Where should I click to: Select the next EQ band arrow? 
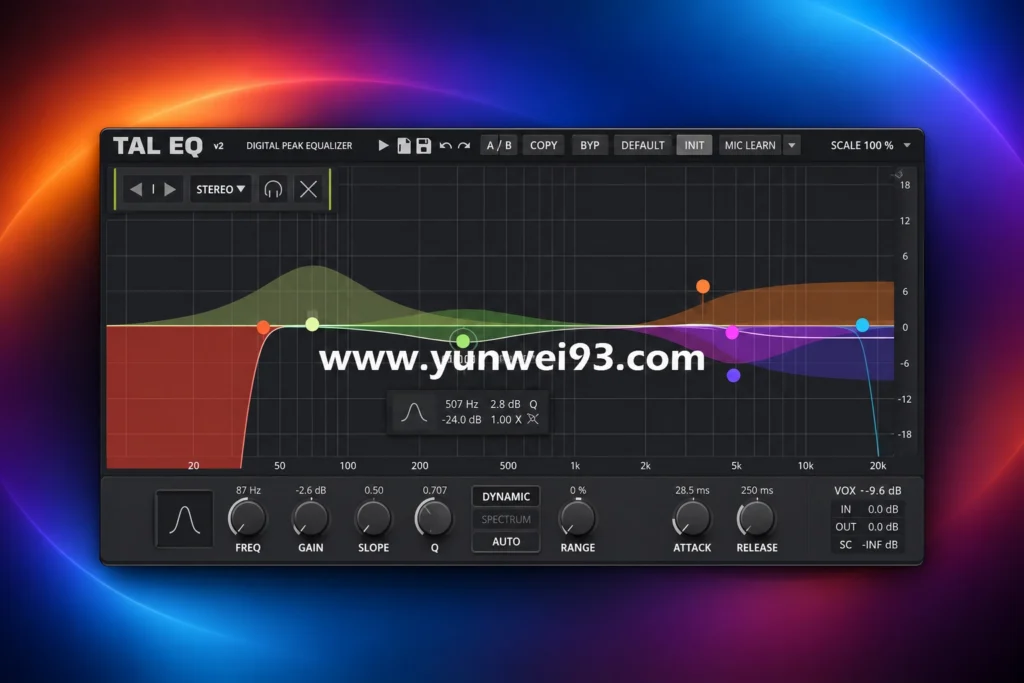(x=170, y=189)
